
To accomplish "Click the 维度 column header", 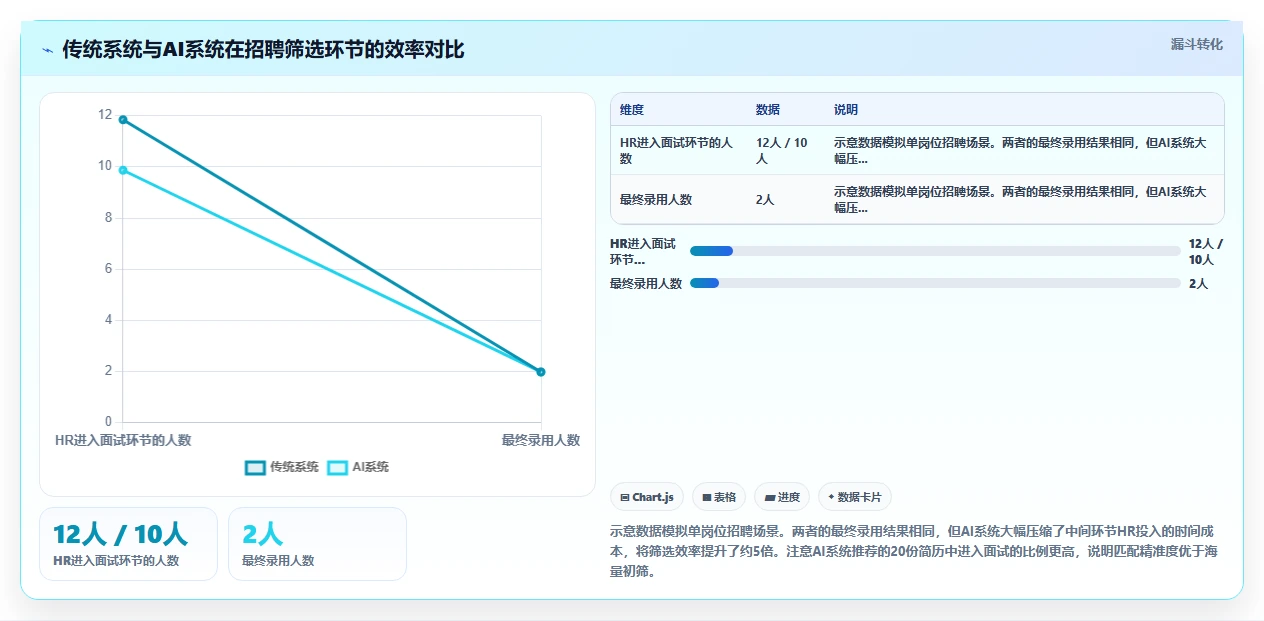I will coord(632,110).
